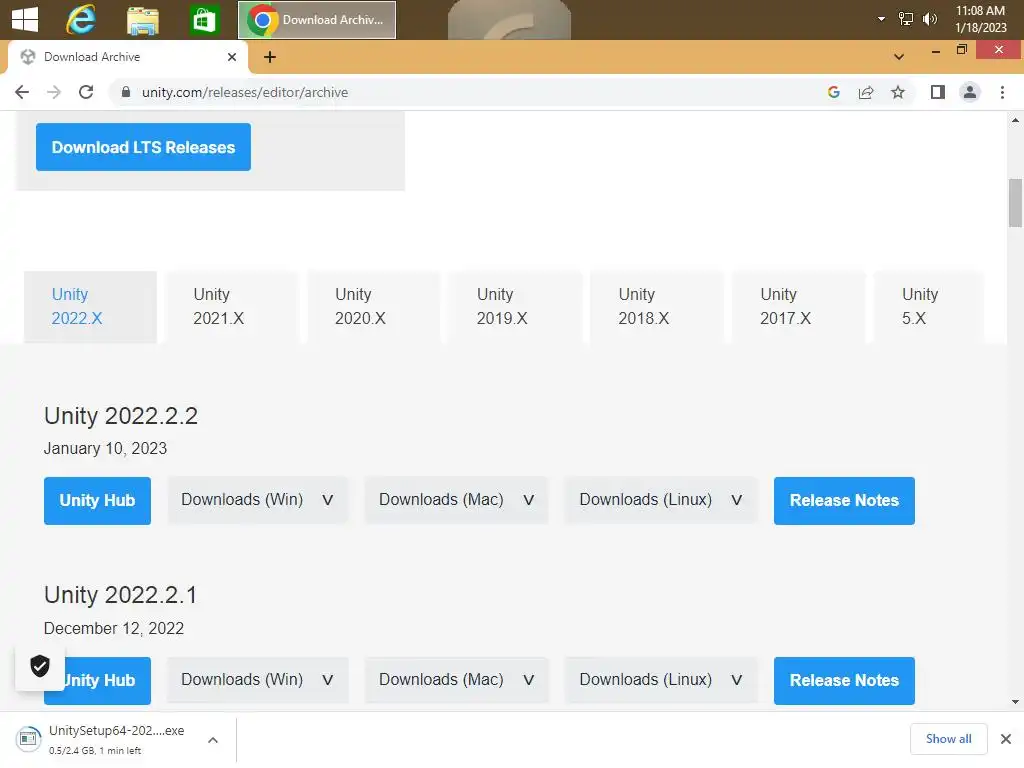This screenshot has width=1024, height=768.
Task: Expand Downloads (Linux) for Unity 2022.2.1
Action: pos(660,680)
